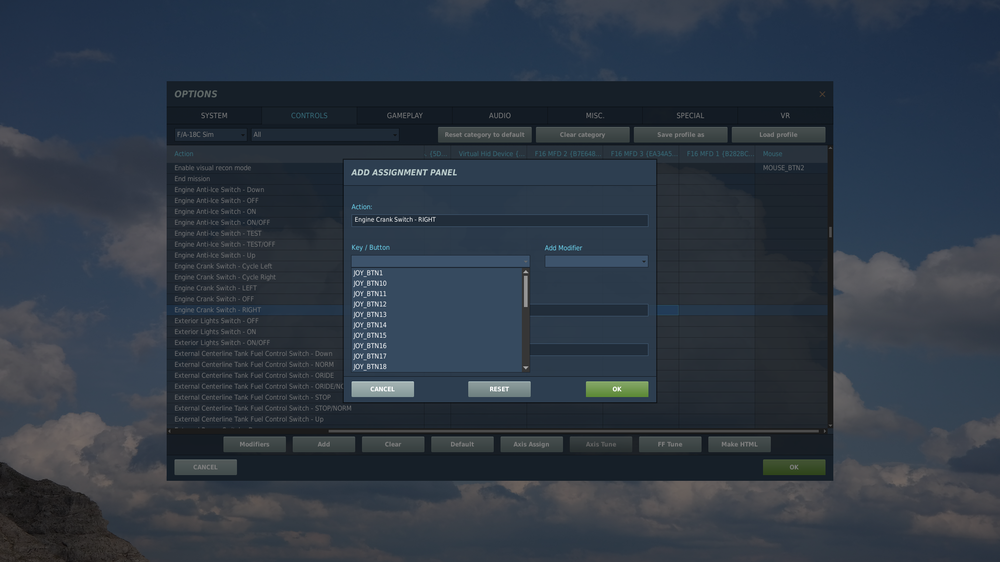Switch to the GAMEPLAY tab
The height and width of the screenshot is (562, 1000).
[x=404, y=115]
